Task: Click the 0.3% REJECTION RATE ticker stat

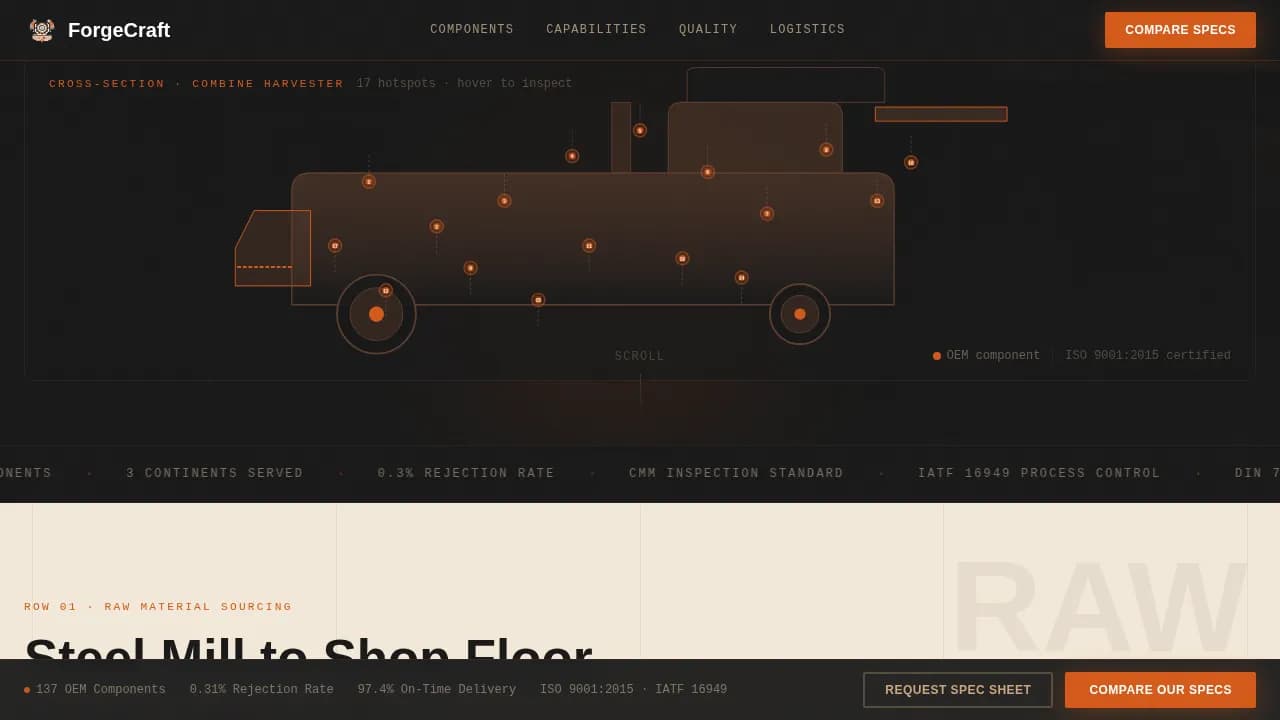Action: [466, 472]
